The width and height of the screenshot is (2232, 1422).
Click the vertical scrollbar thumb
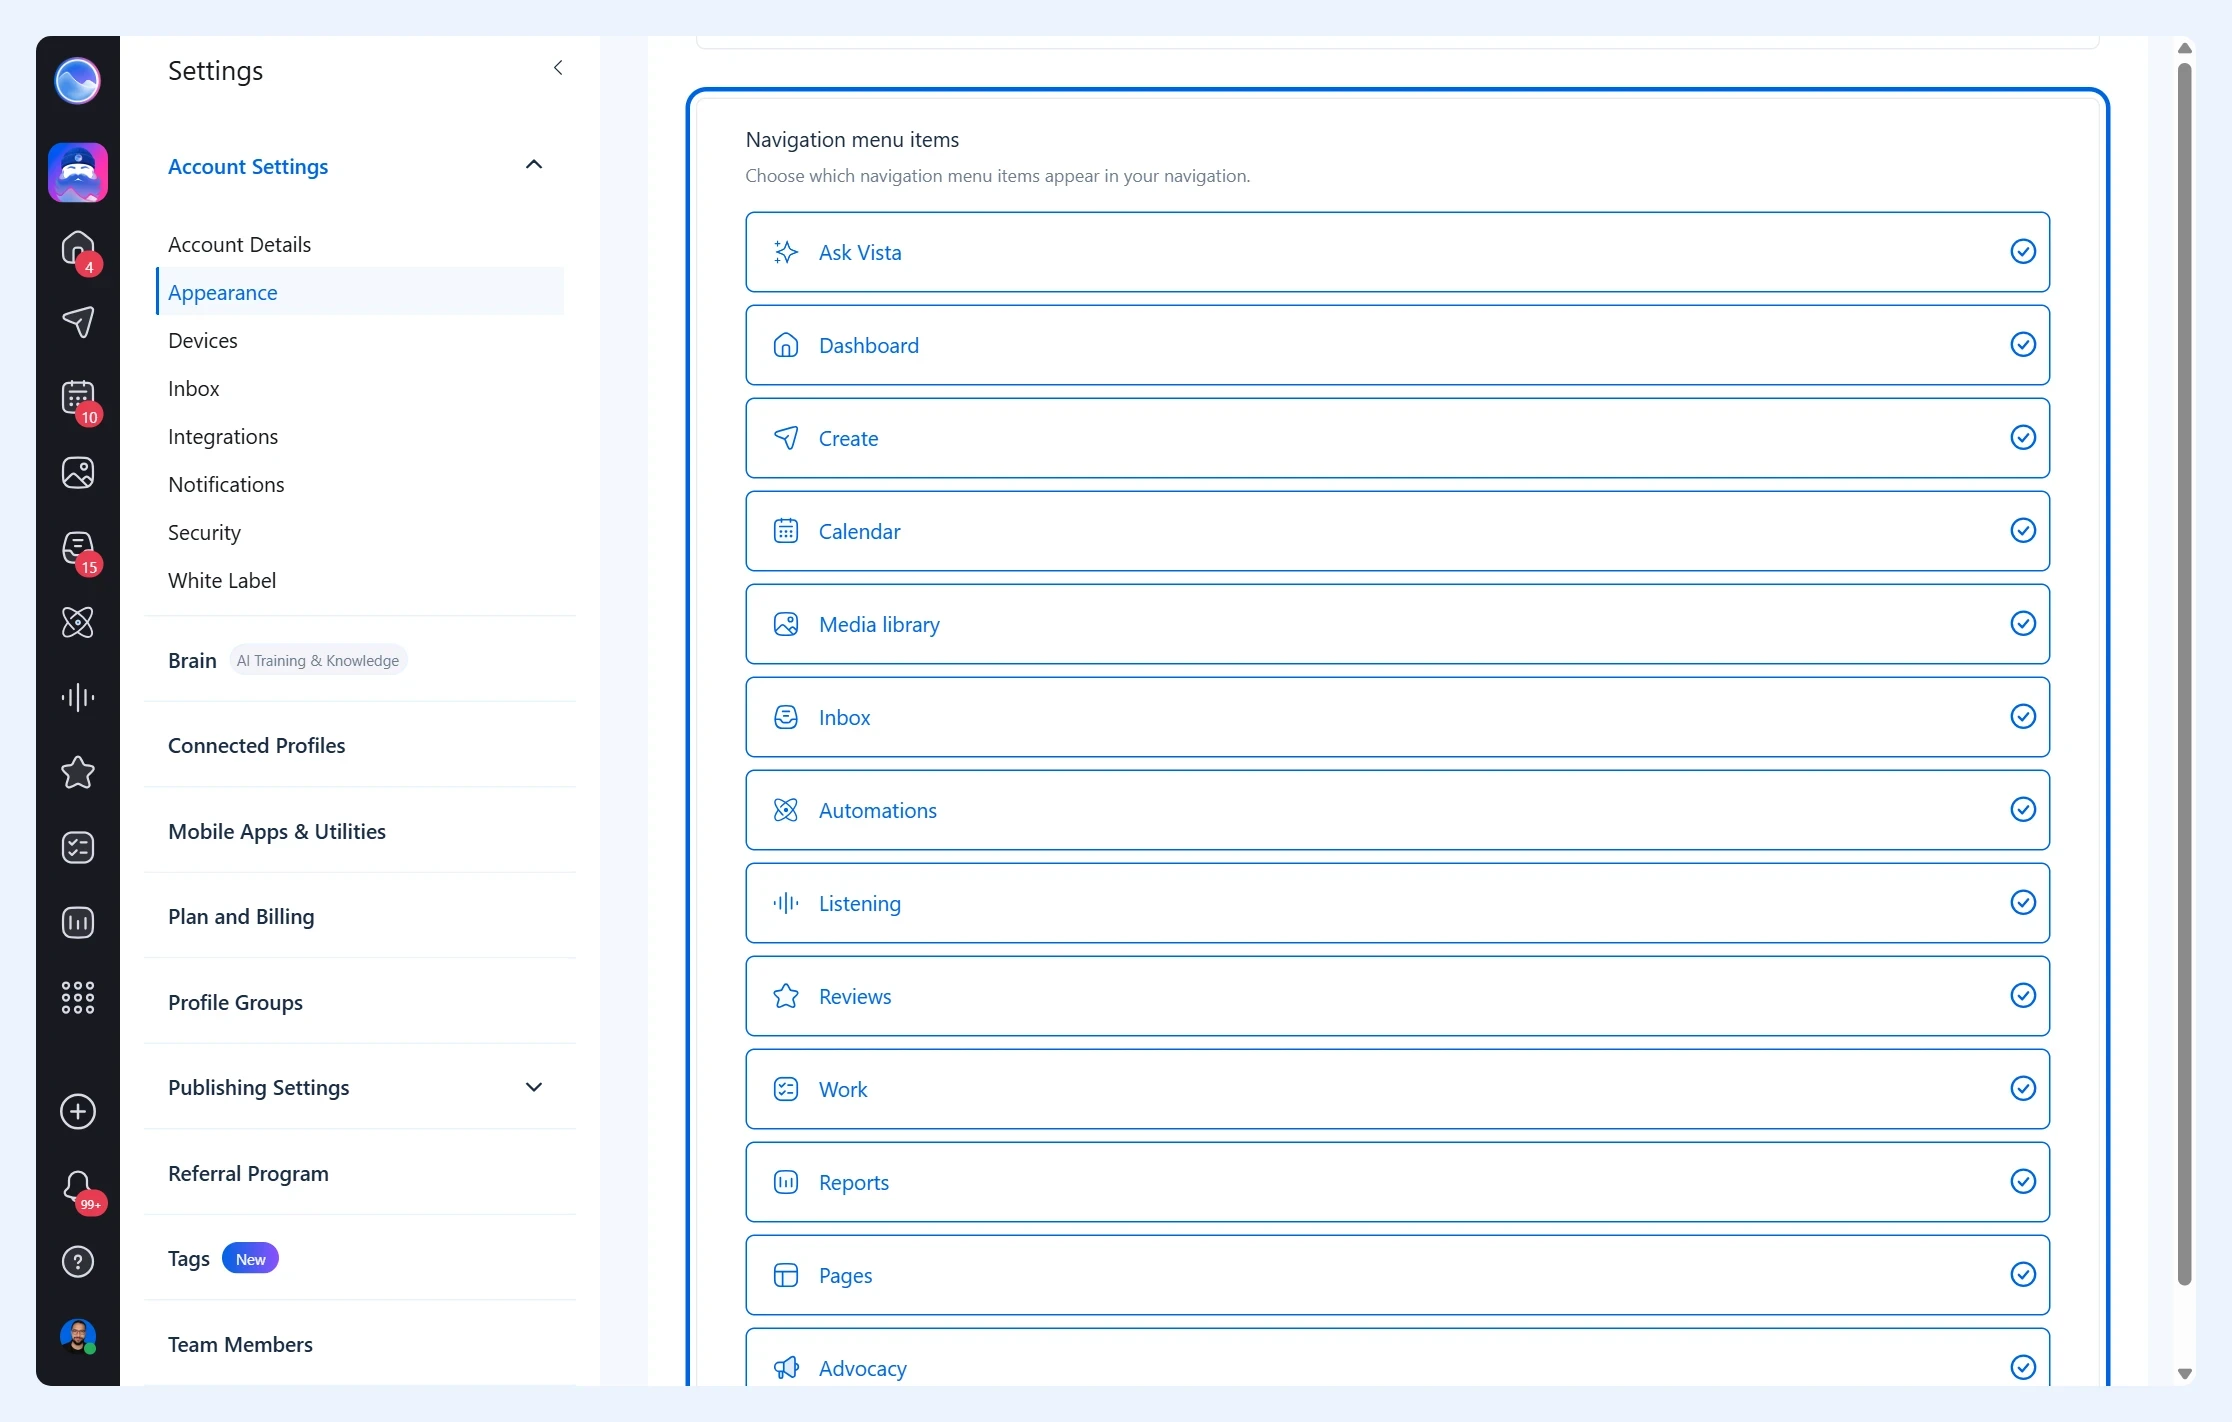pyautogui.click(x=2185, y=674)
